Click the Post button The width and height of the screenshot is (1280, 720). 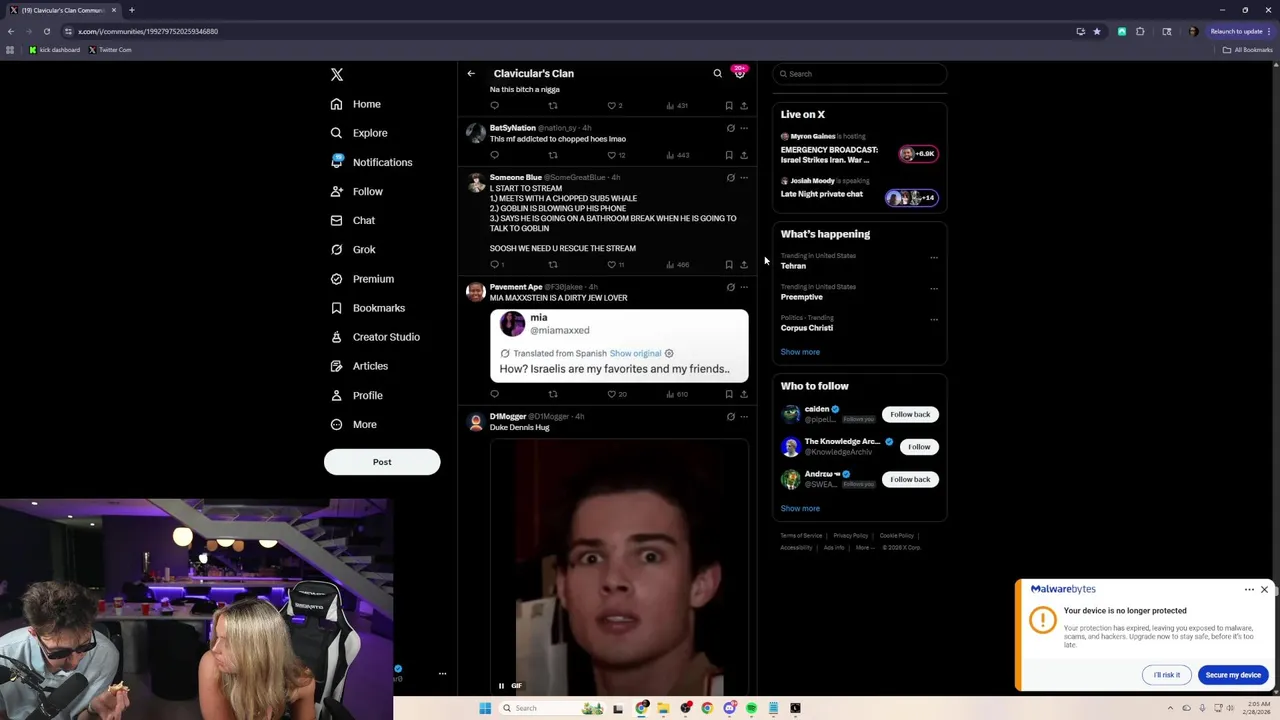click(x=382, y=462)
